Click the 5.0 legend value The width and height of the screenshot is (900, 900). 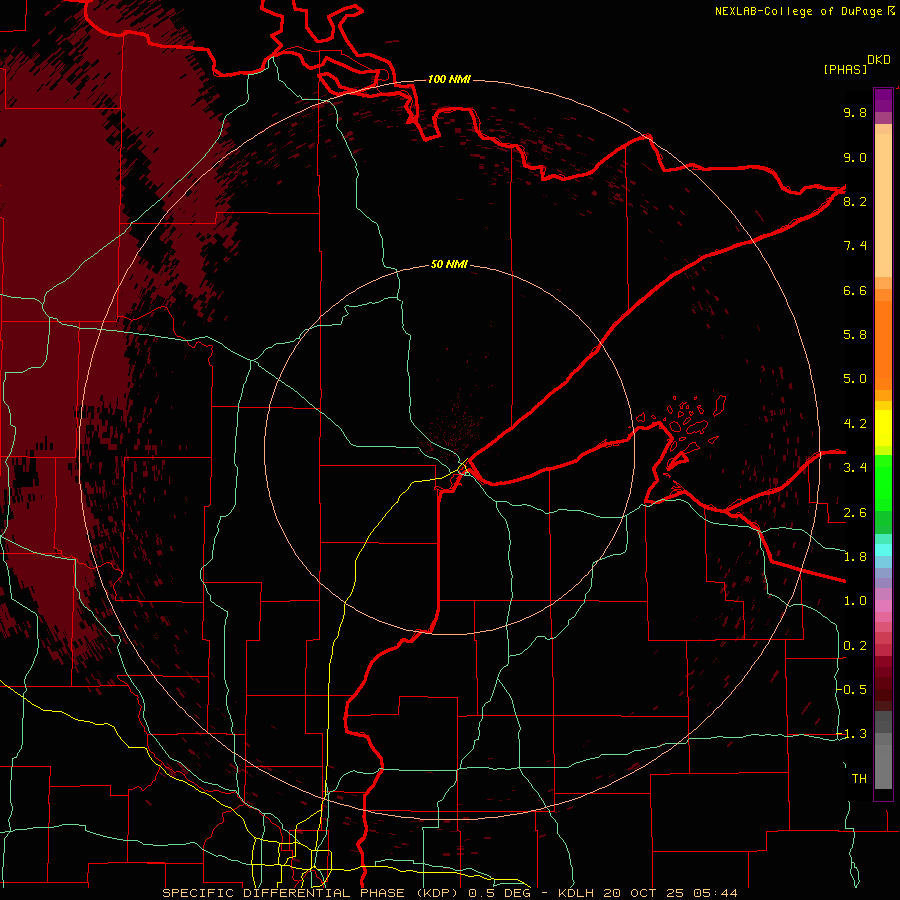coord(855,379)
